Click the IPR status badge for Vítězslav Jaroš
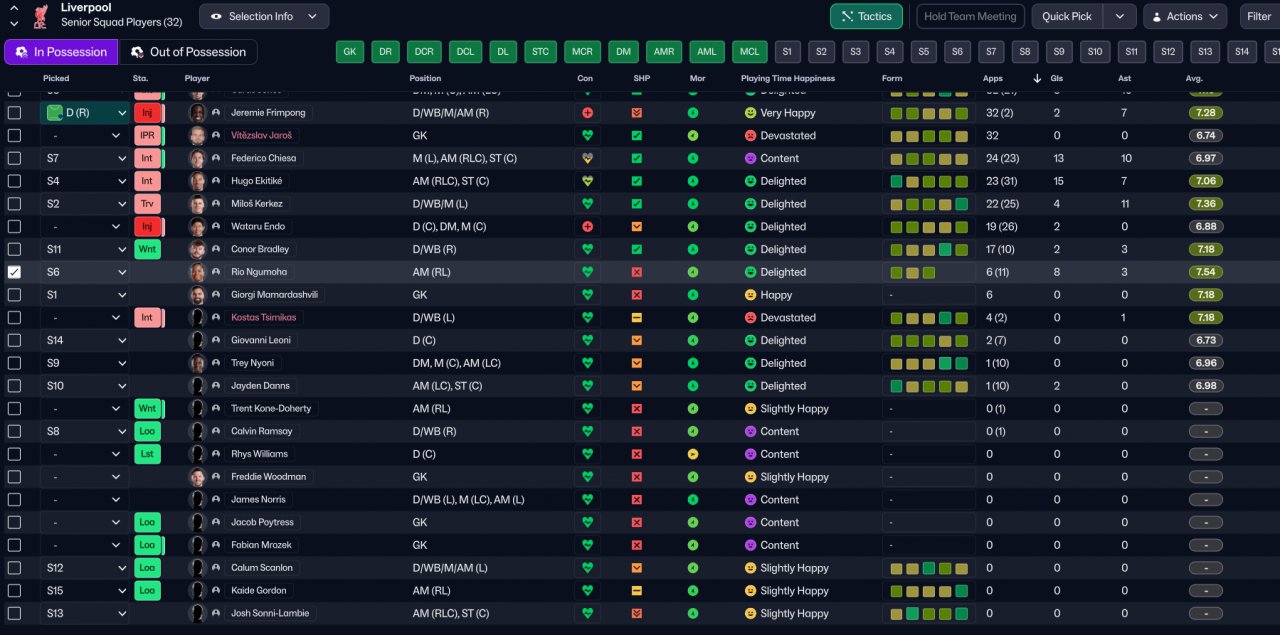 point(147,136)
